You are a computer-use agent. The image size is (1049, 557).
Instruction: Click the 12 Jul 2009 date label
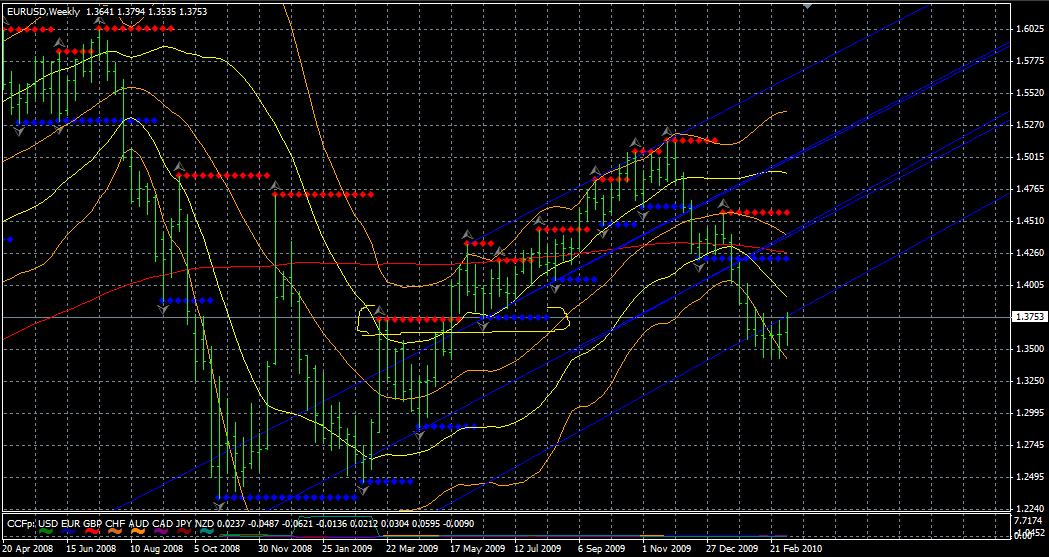pos(538,548)
